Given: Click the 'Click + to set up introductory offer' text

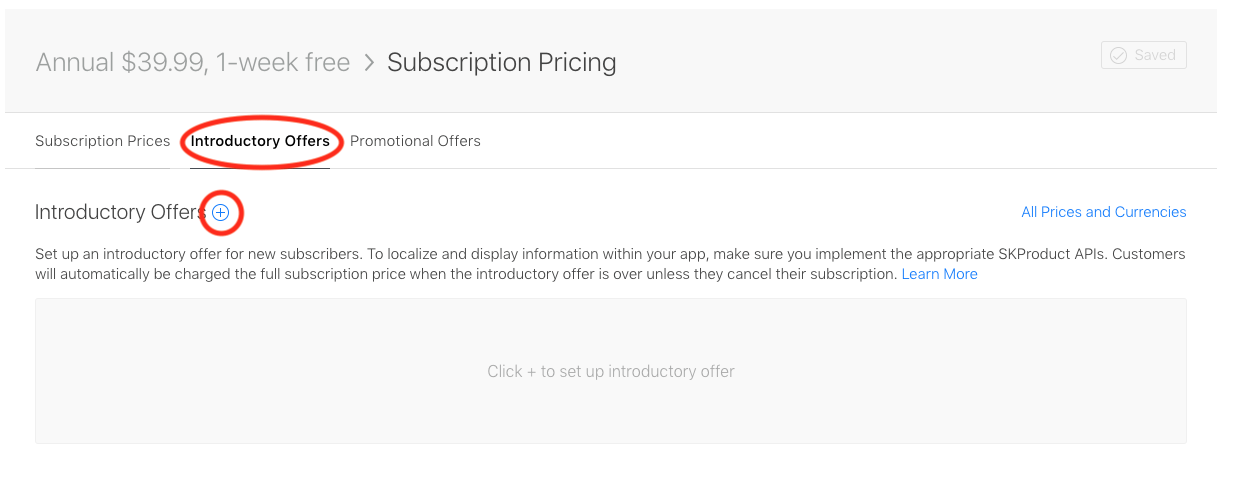Looking at the screenshot, I should (611, 371).
